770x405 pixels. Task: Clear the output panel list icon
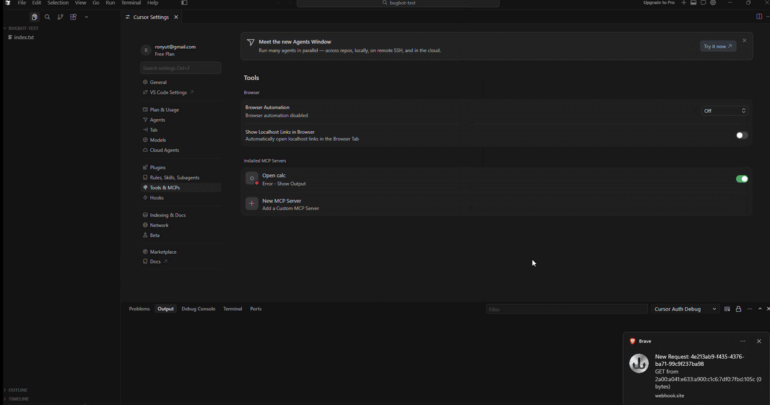pyautogui.click(x=727, y=309)
